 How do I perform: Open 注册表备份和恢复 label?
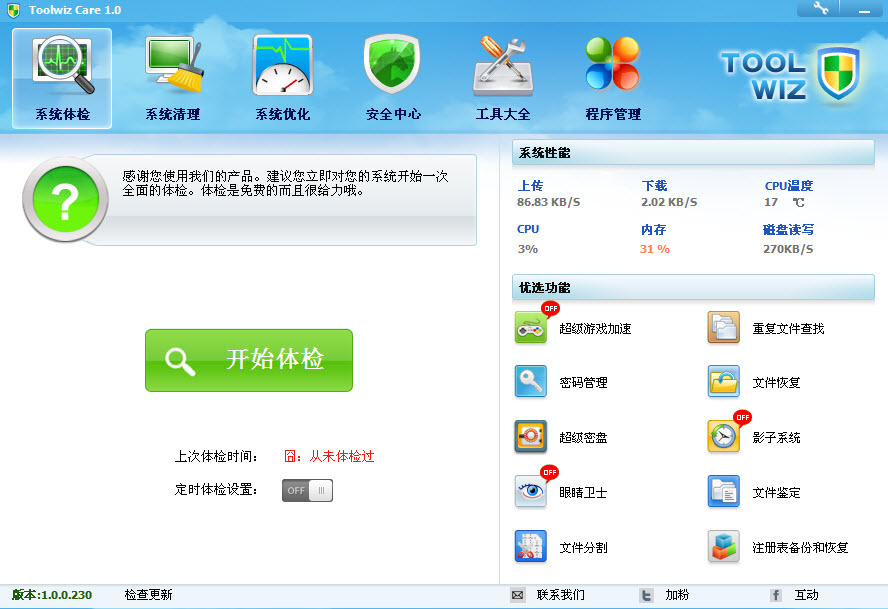pyautogui.click(x=800, y=548)
